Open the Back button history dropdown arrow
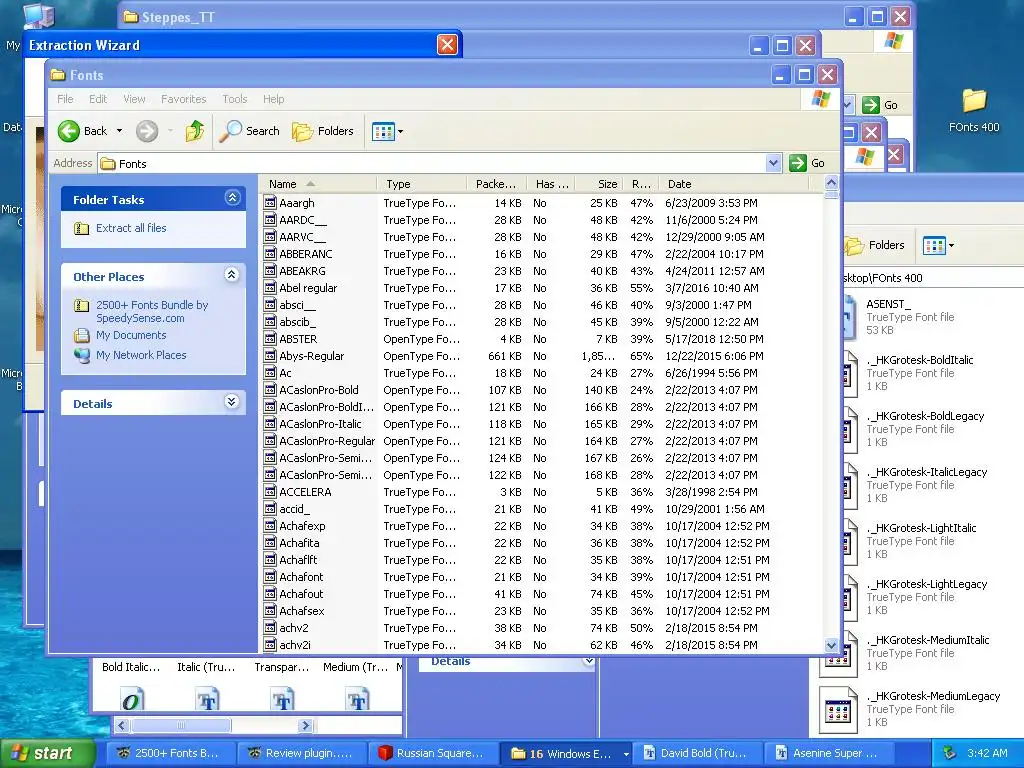The image size is (1024, 768). click(x=120, y=131)
